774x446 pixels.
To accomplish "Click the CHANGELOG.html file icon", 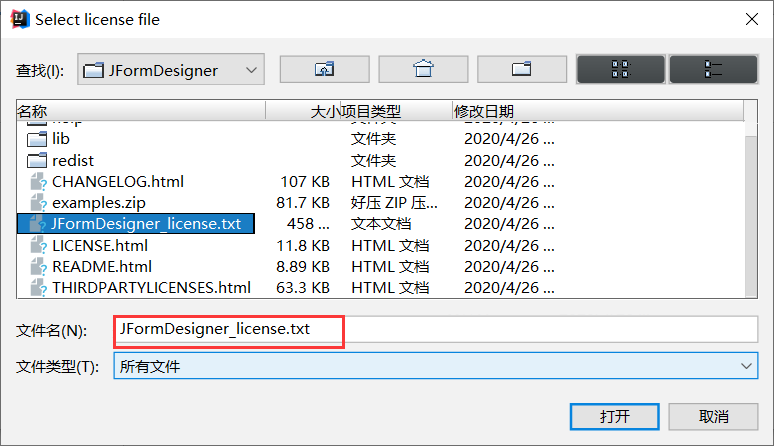I will tap(38, 182).
